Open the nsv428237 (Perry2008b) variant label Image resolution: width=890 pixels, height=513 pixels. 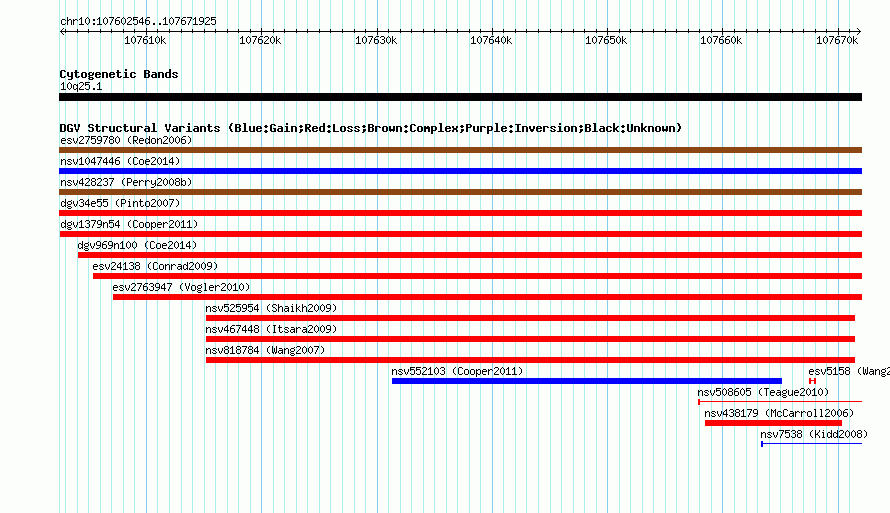(x=126, y=182)
